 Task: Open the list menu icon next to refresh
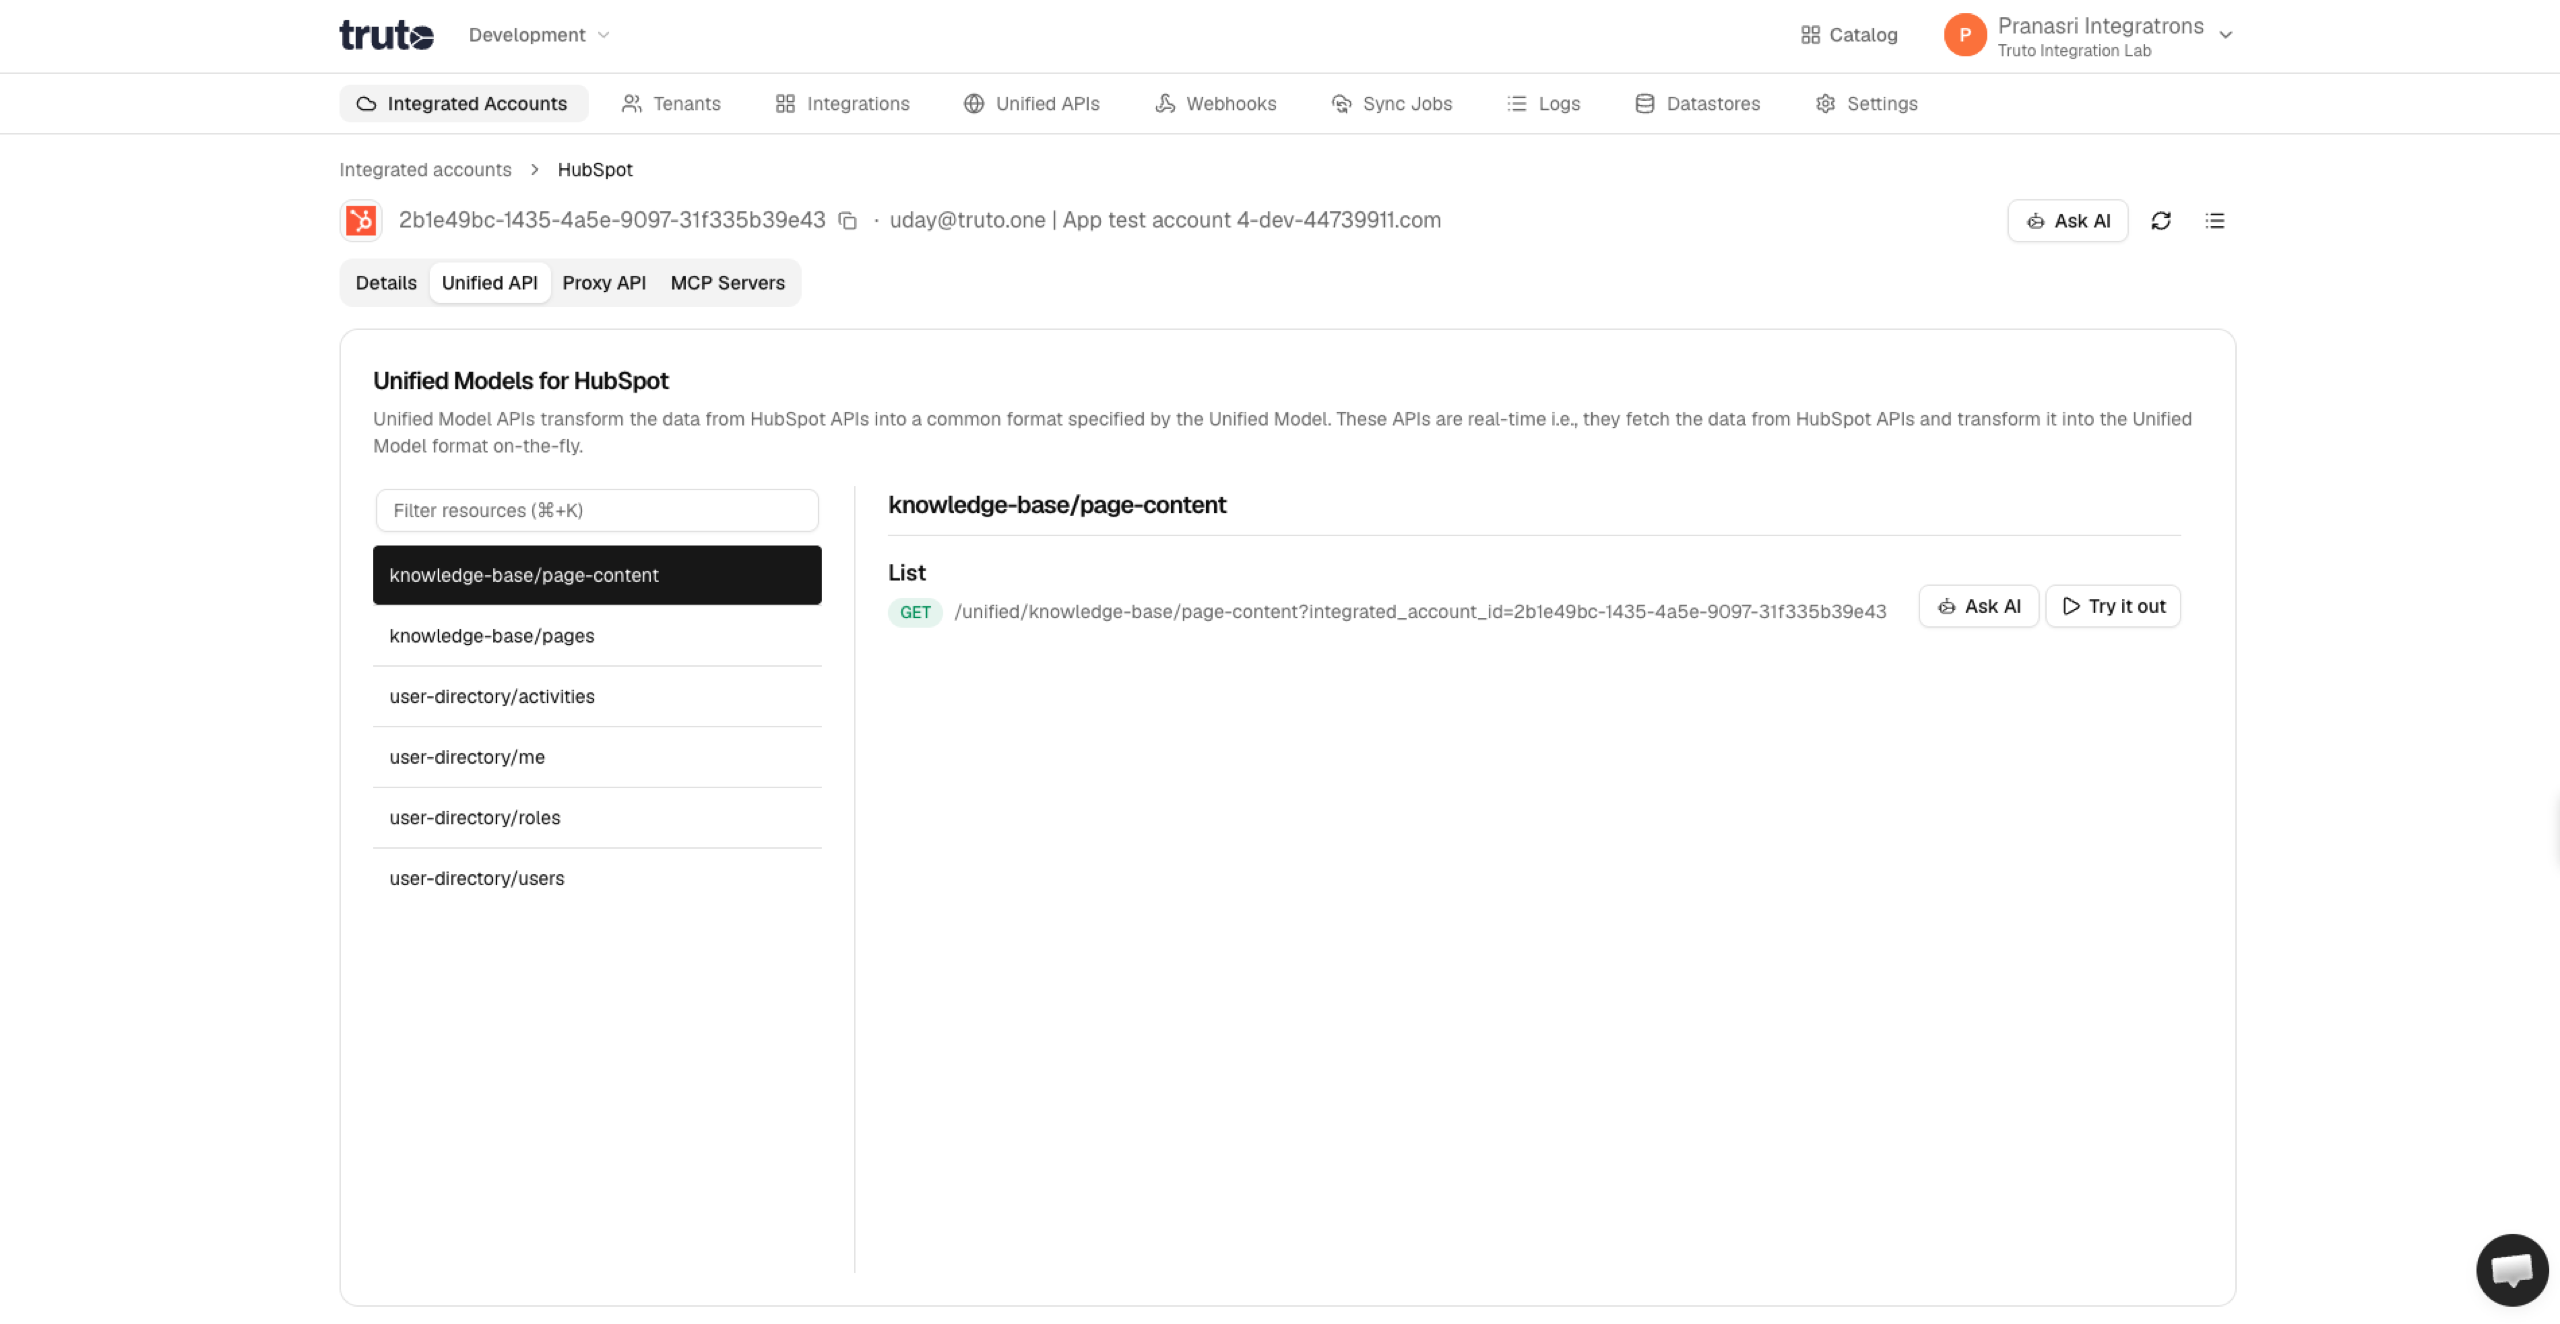pyautogui.click(x=2215, y=221)
